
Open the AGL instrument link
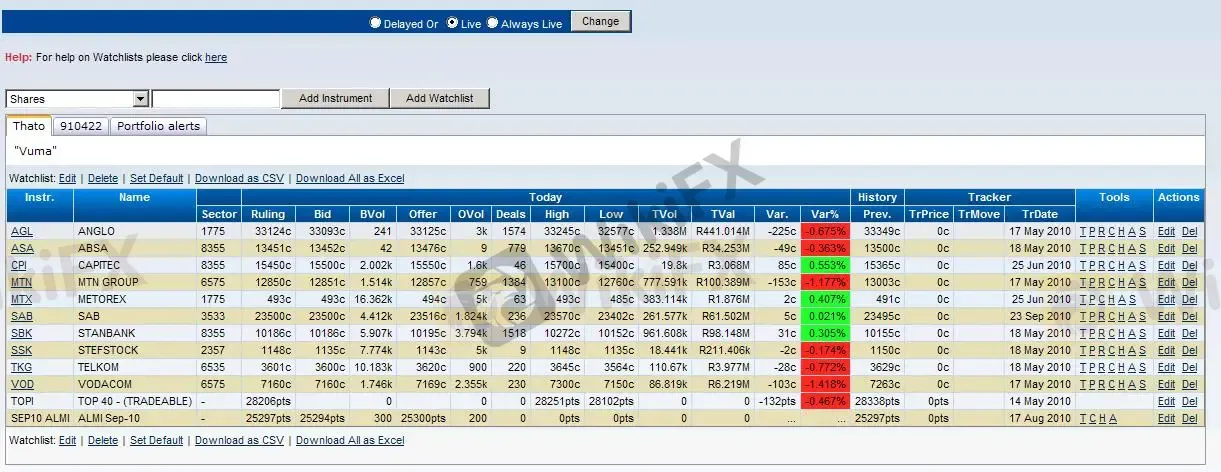tap(21, 231)
